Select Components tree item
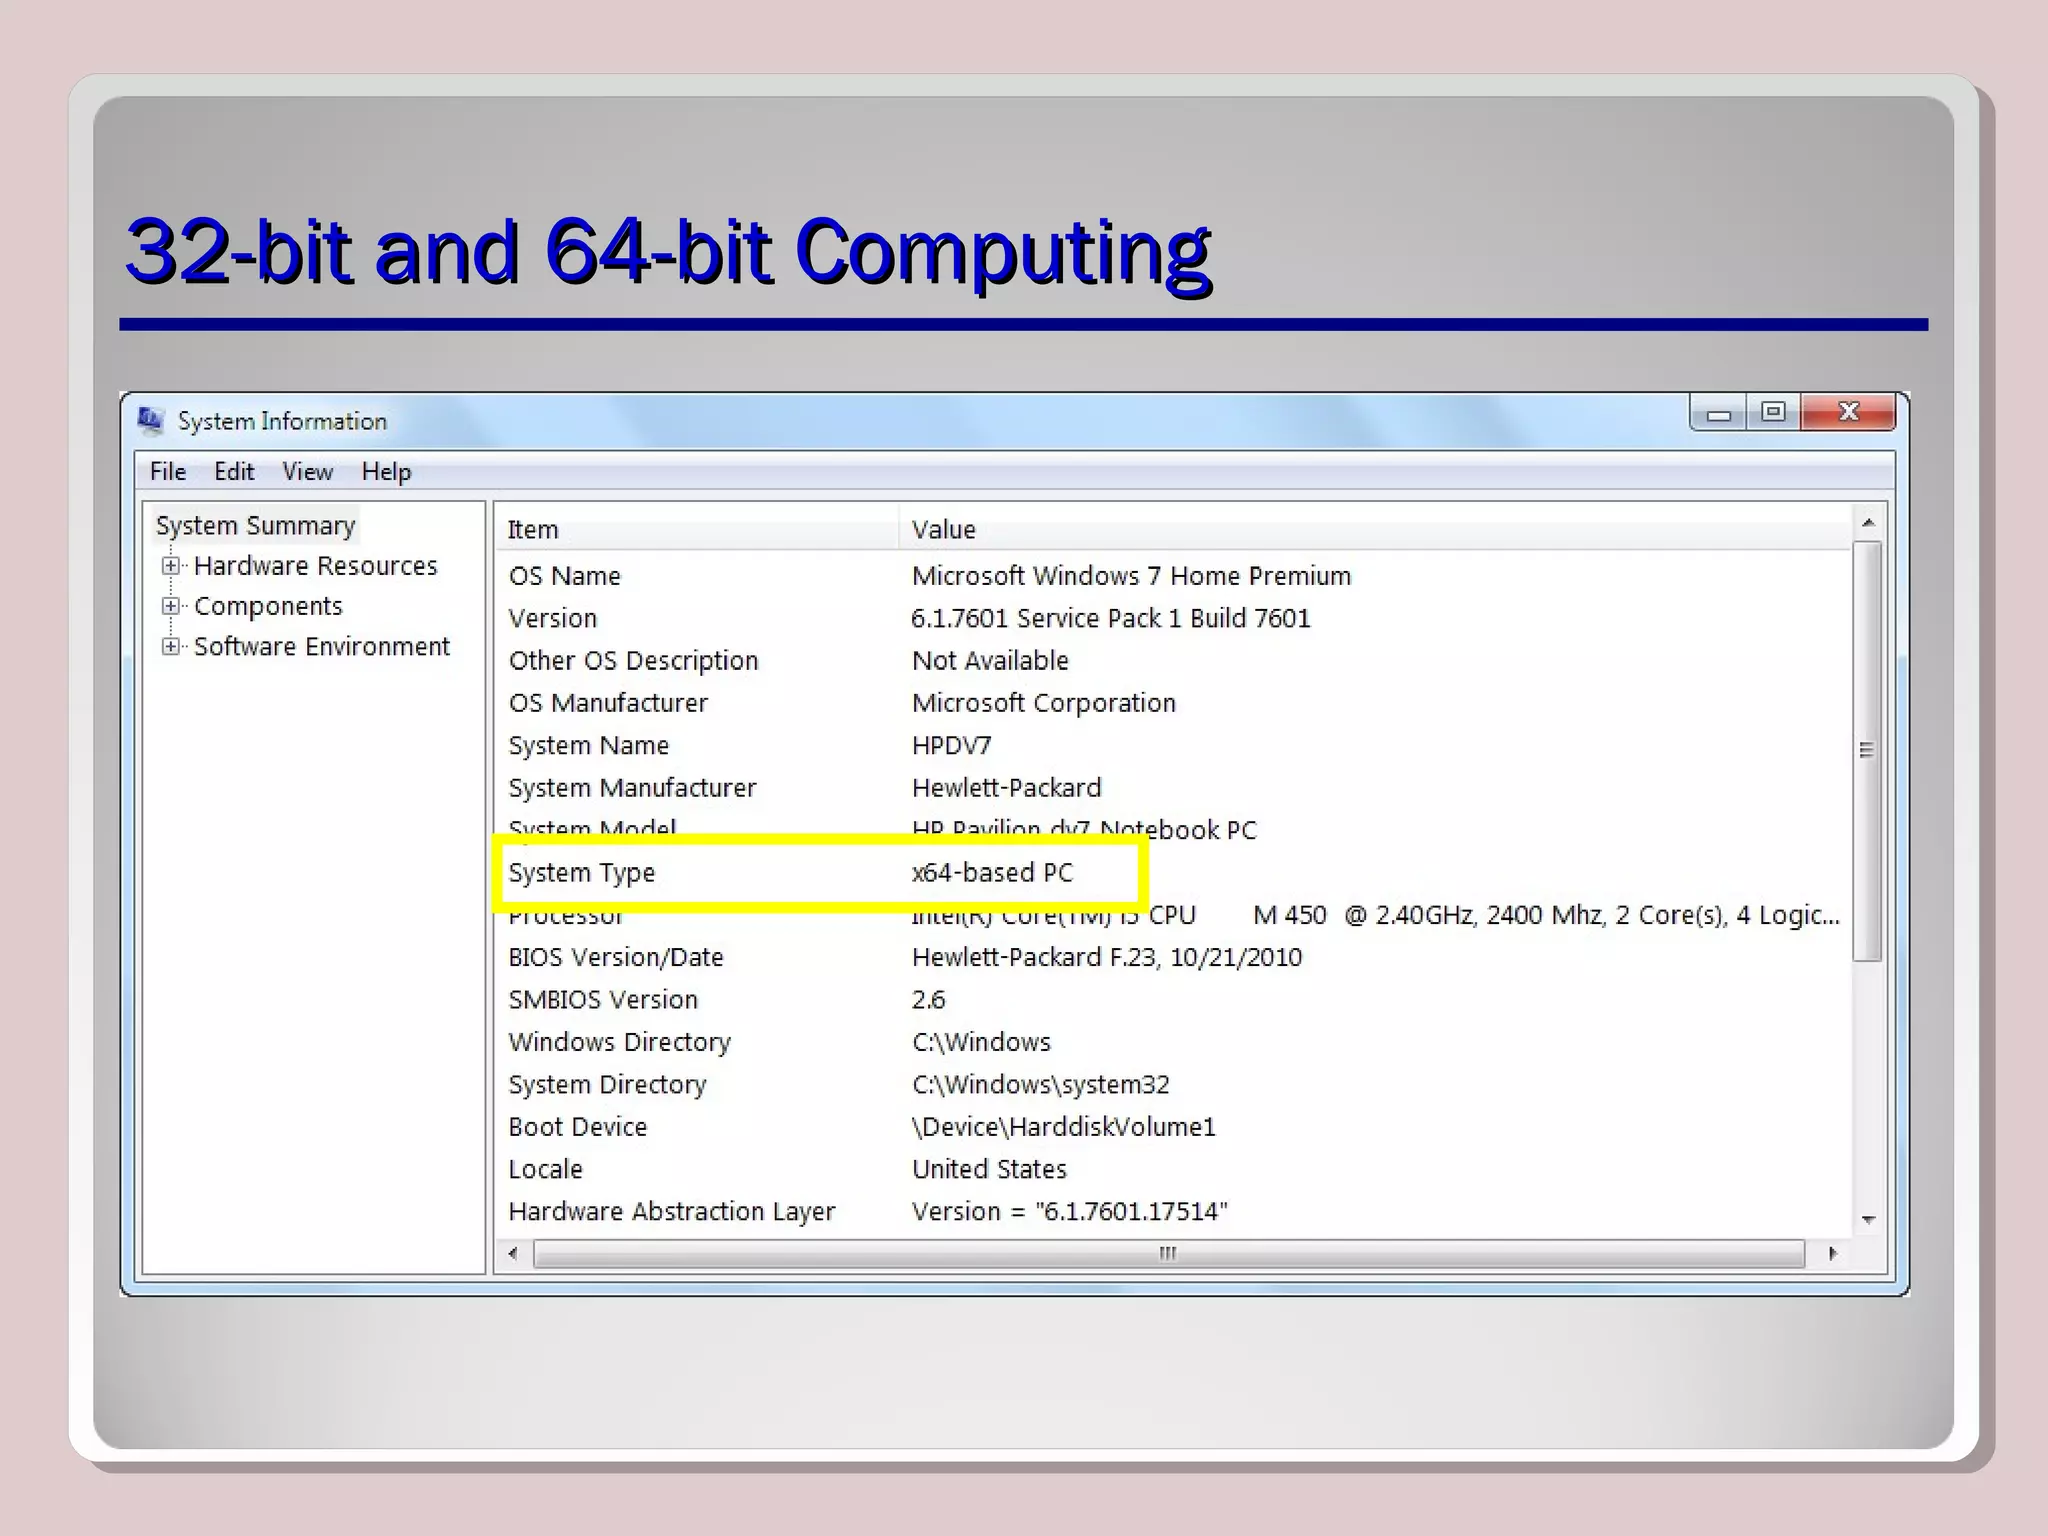The height and width of the screenshot is (1536, 2048). click(x=268, y=606)
